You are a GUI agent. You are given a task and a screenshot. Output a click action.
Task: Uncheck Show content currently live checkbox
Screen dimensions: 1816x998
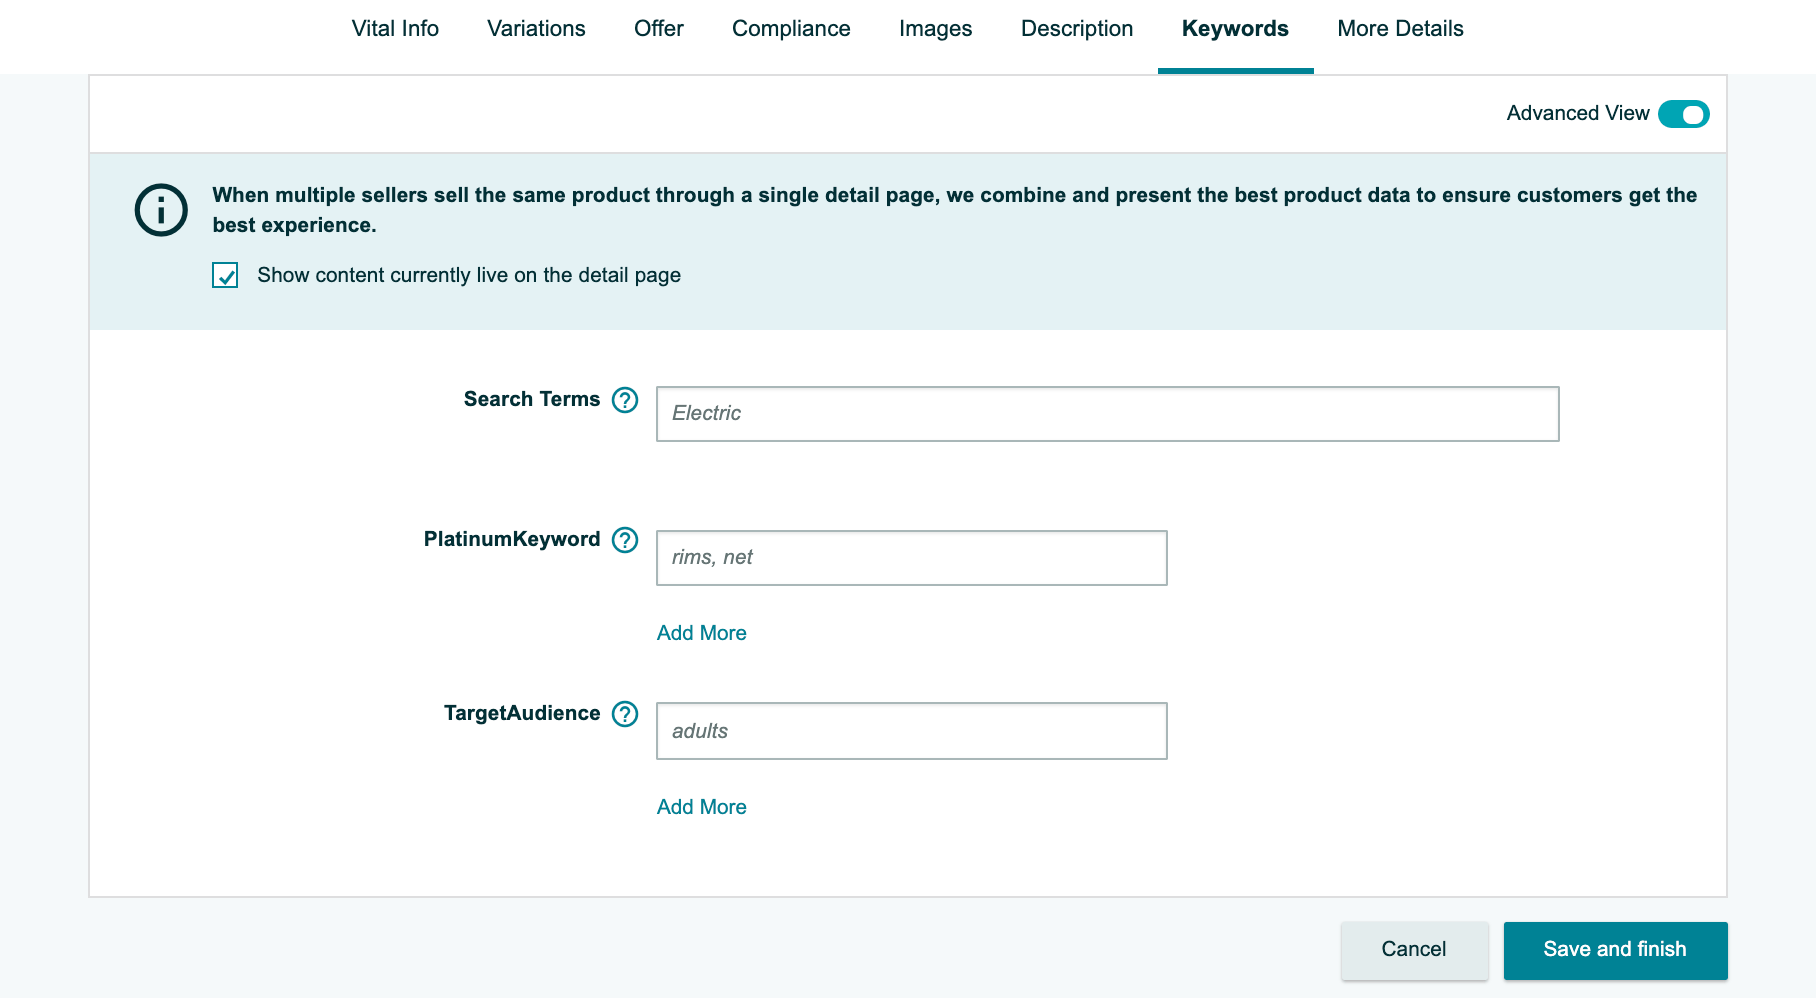coord(225,275)
